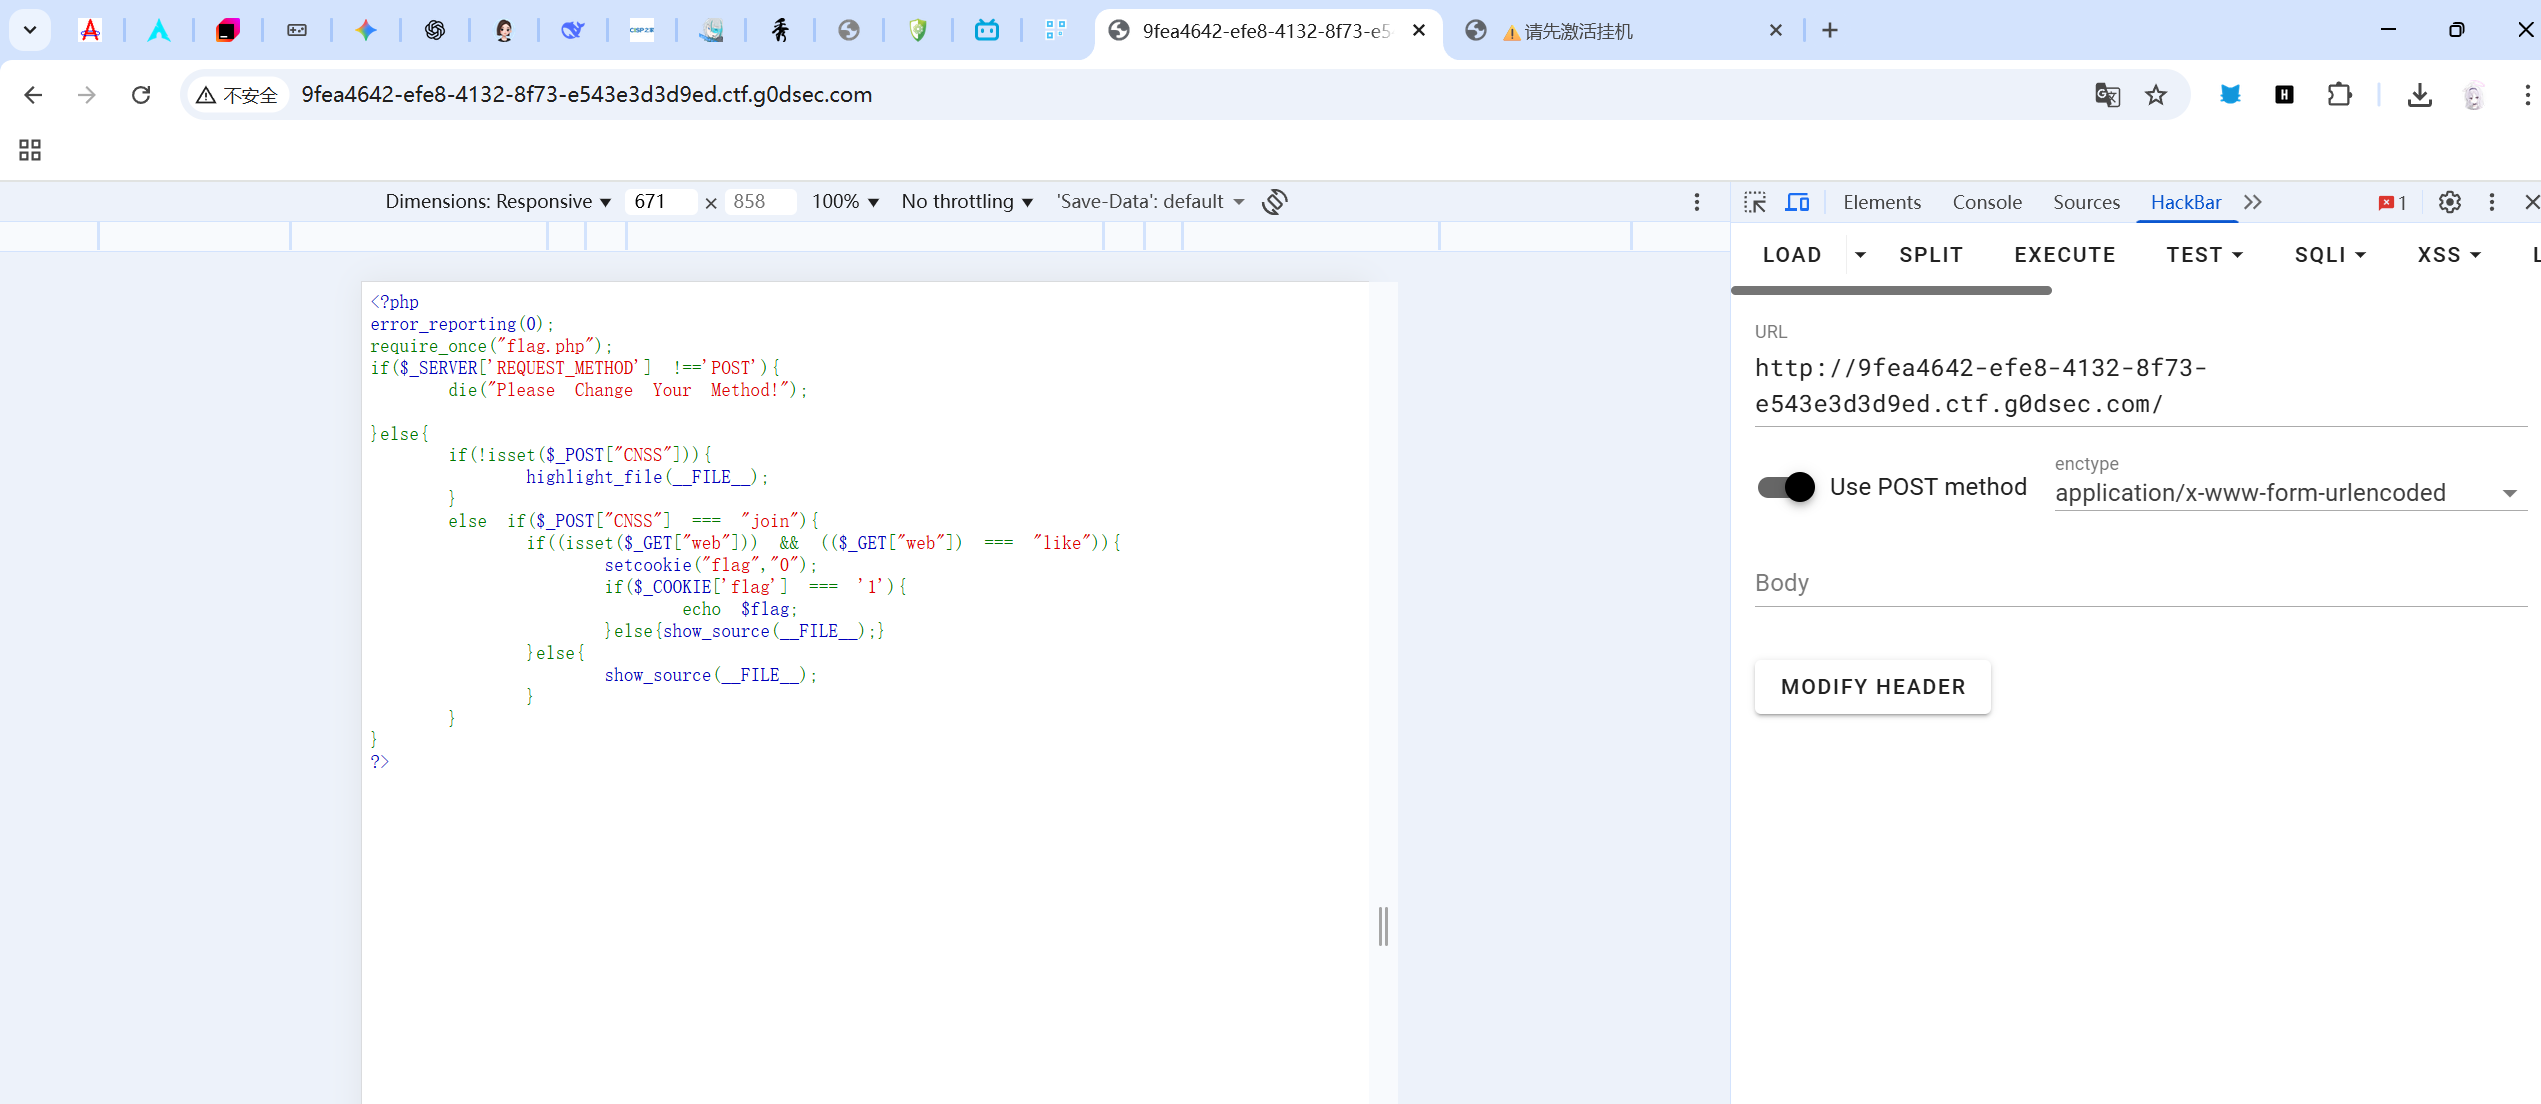Toggle the Use POST method switch
This screenshot has width=2541, height=1104.
(x=1786, y=487)
